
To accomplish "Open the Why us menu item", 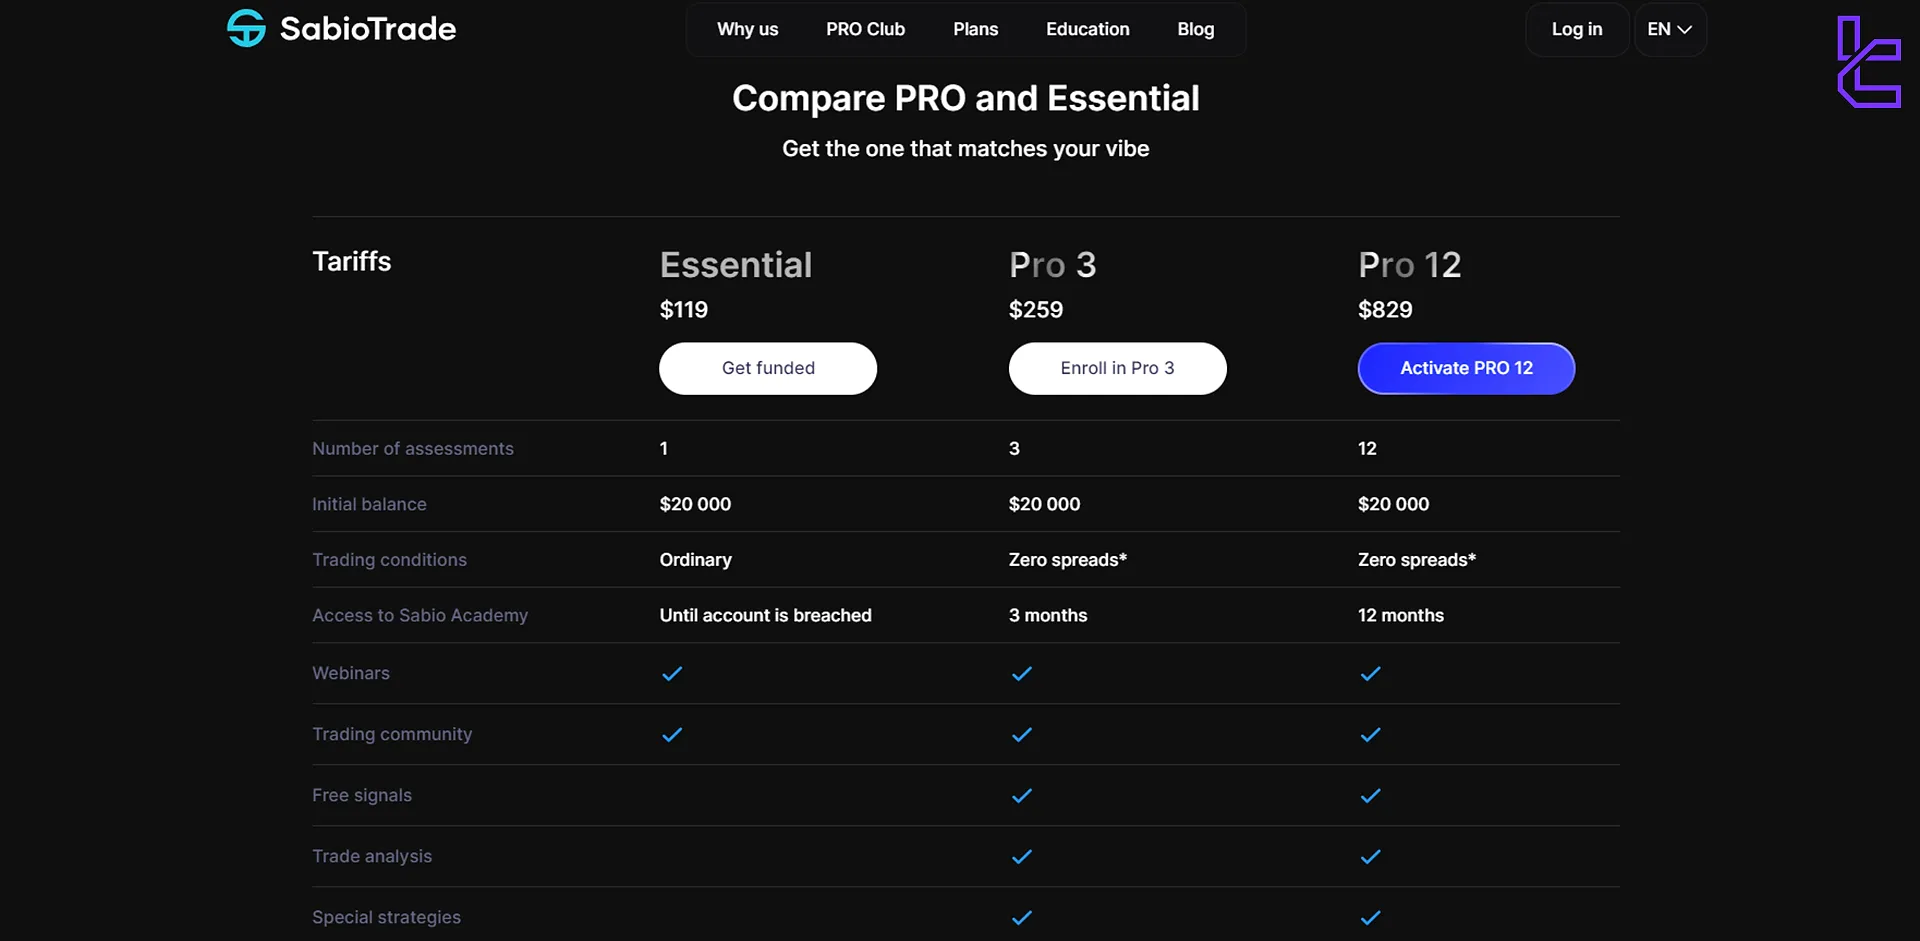I will click(x=747, y=29).
